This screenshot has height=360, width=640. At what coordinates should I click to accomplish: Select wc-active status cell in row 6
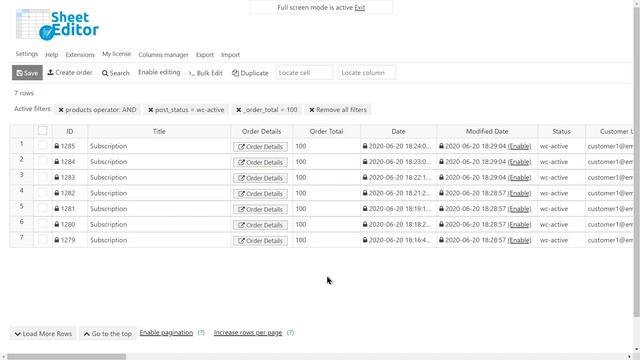[561, 224]
